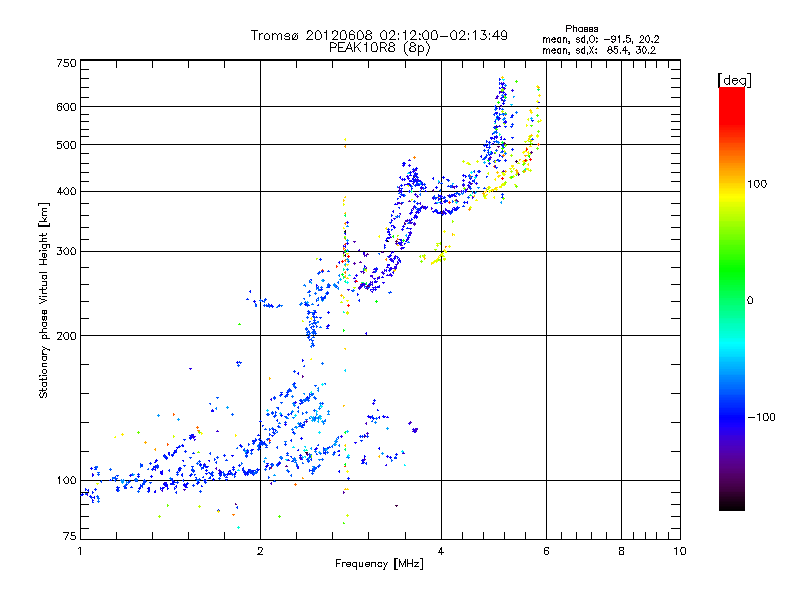
Task: Click the x-axis tick label '4'
Action: click(x=441, y=551)
